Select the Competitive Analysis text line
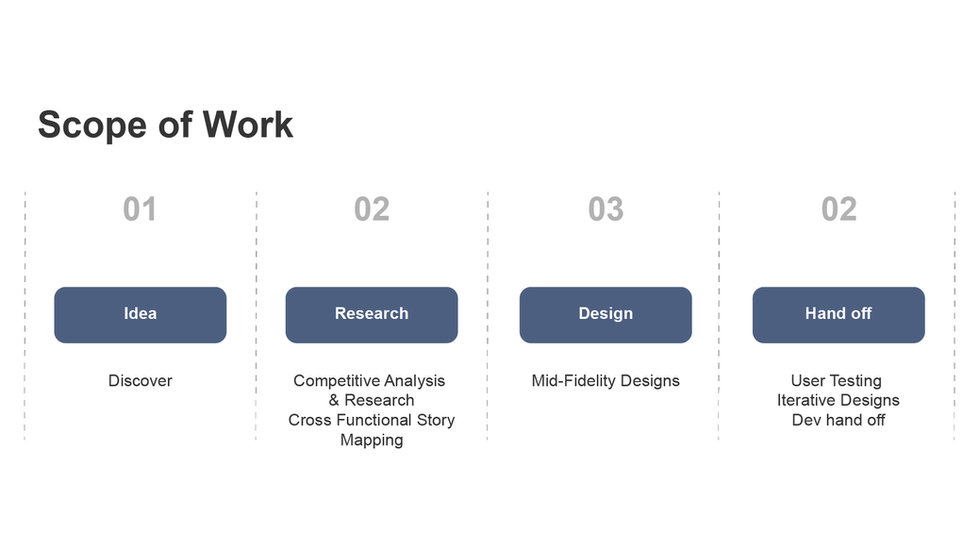The height and width of the screenshot is (550, 980). [x=369, y=381]
